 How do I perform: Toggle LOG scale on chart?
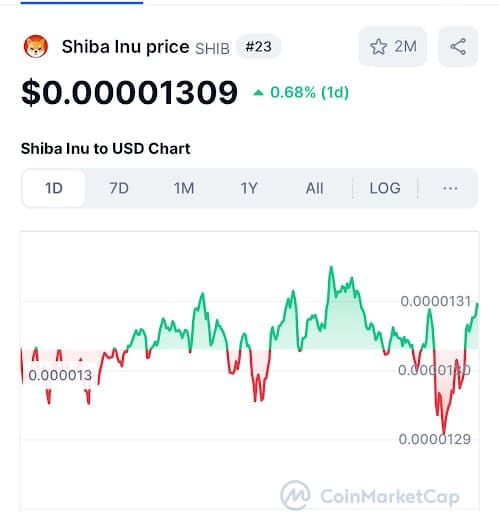tap(385, 188)
